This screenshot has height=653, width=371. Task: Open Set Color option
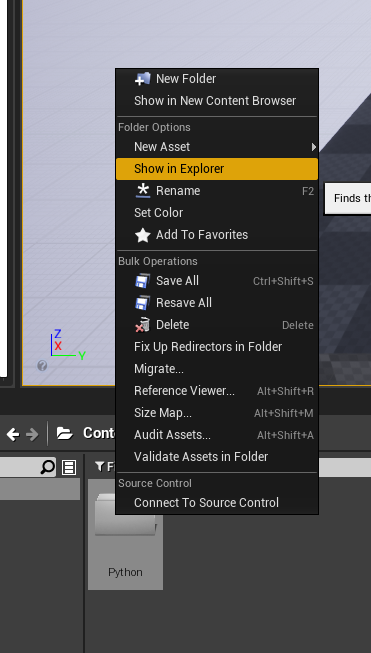tap(217, 213)
